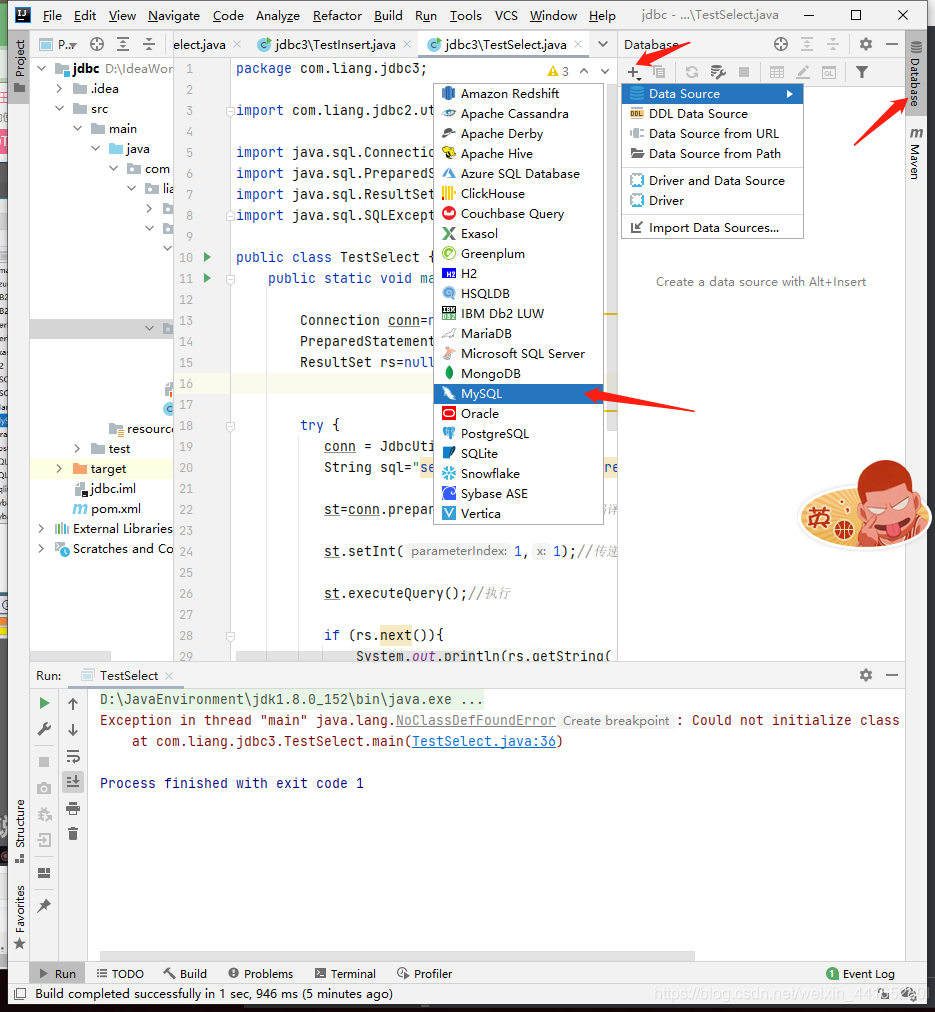935x1012 pixels.
Task: Choose DDL Data Source menu entry
Action: tap(712, 114)
